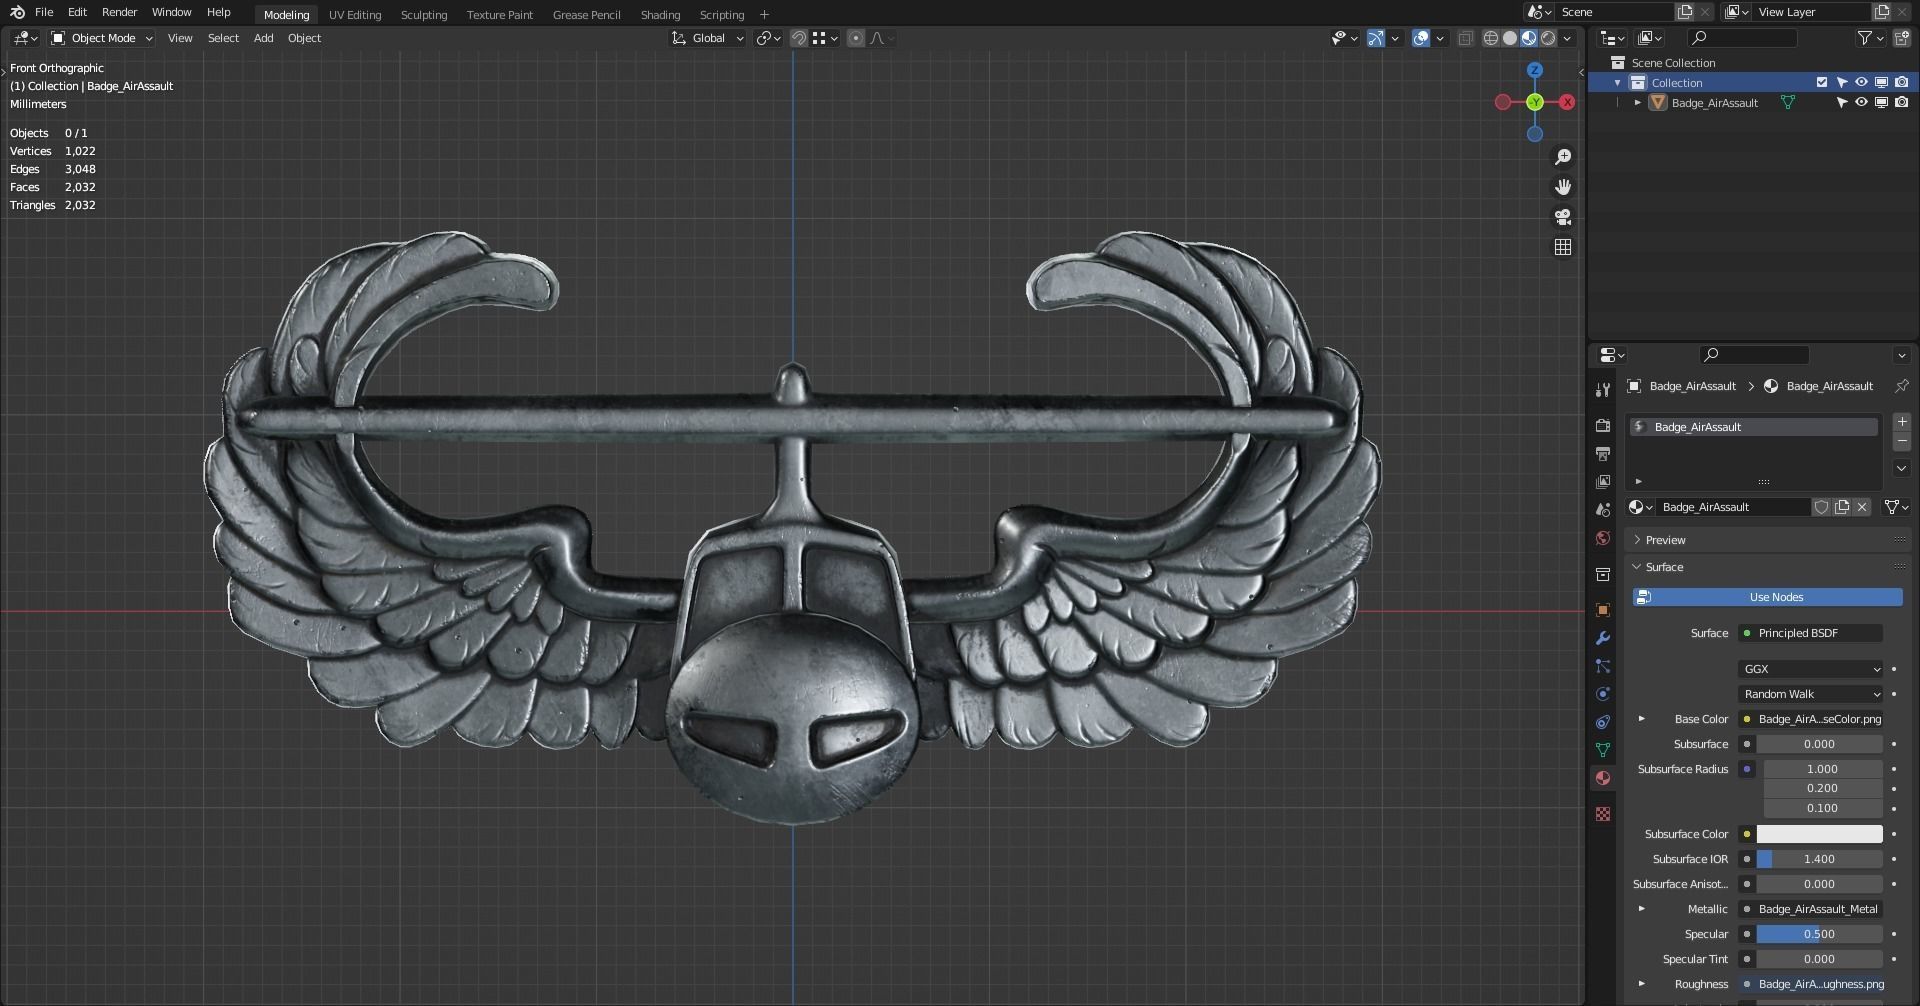This screenshot has height=1006, width=1920.
Task: Switch to solid viewport shading
Action: [1510, 38]
